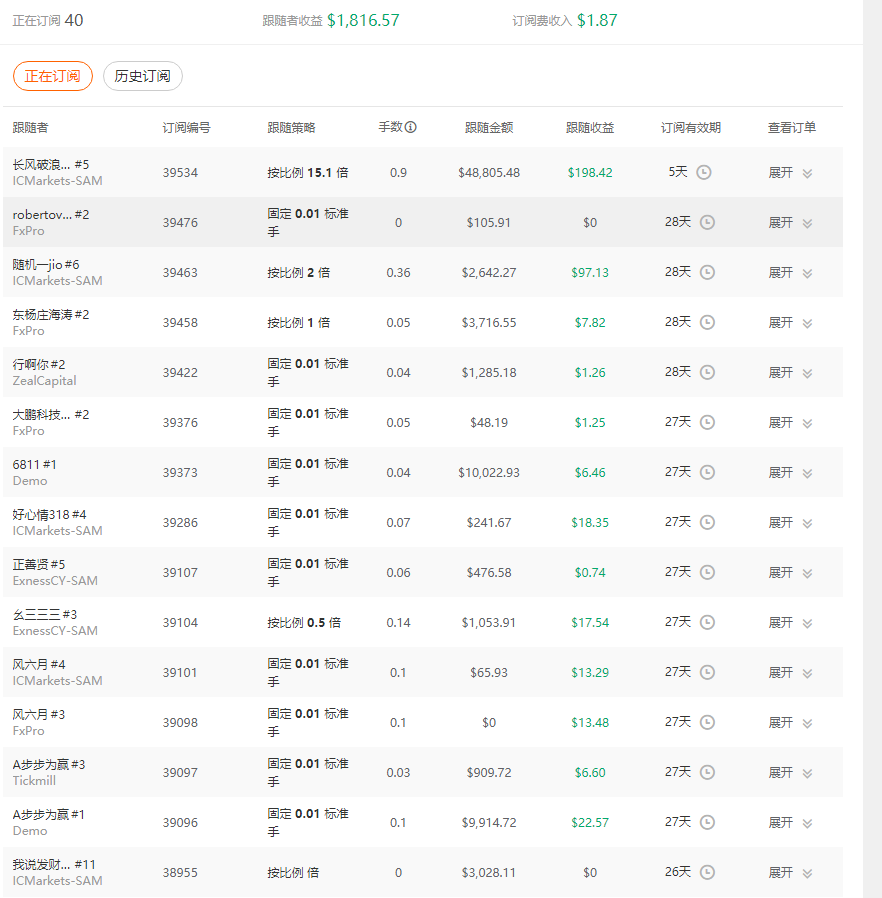882x898 pixels.
Task: Expand orders for 东杨庄海涛 #2 row
Action: click(790, 323)
